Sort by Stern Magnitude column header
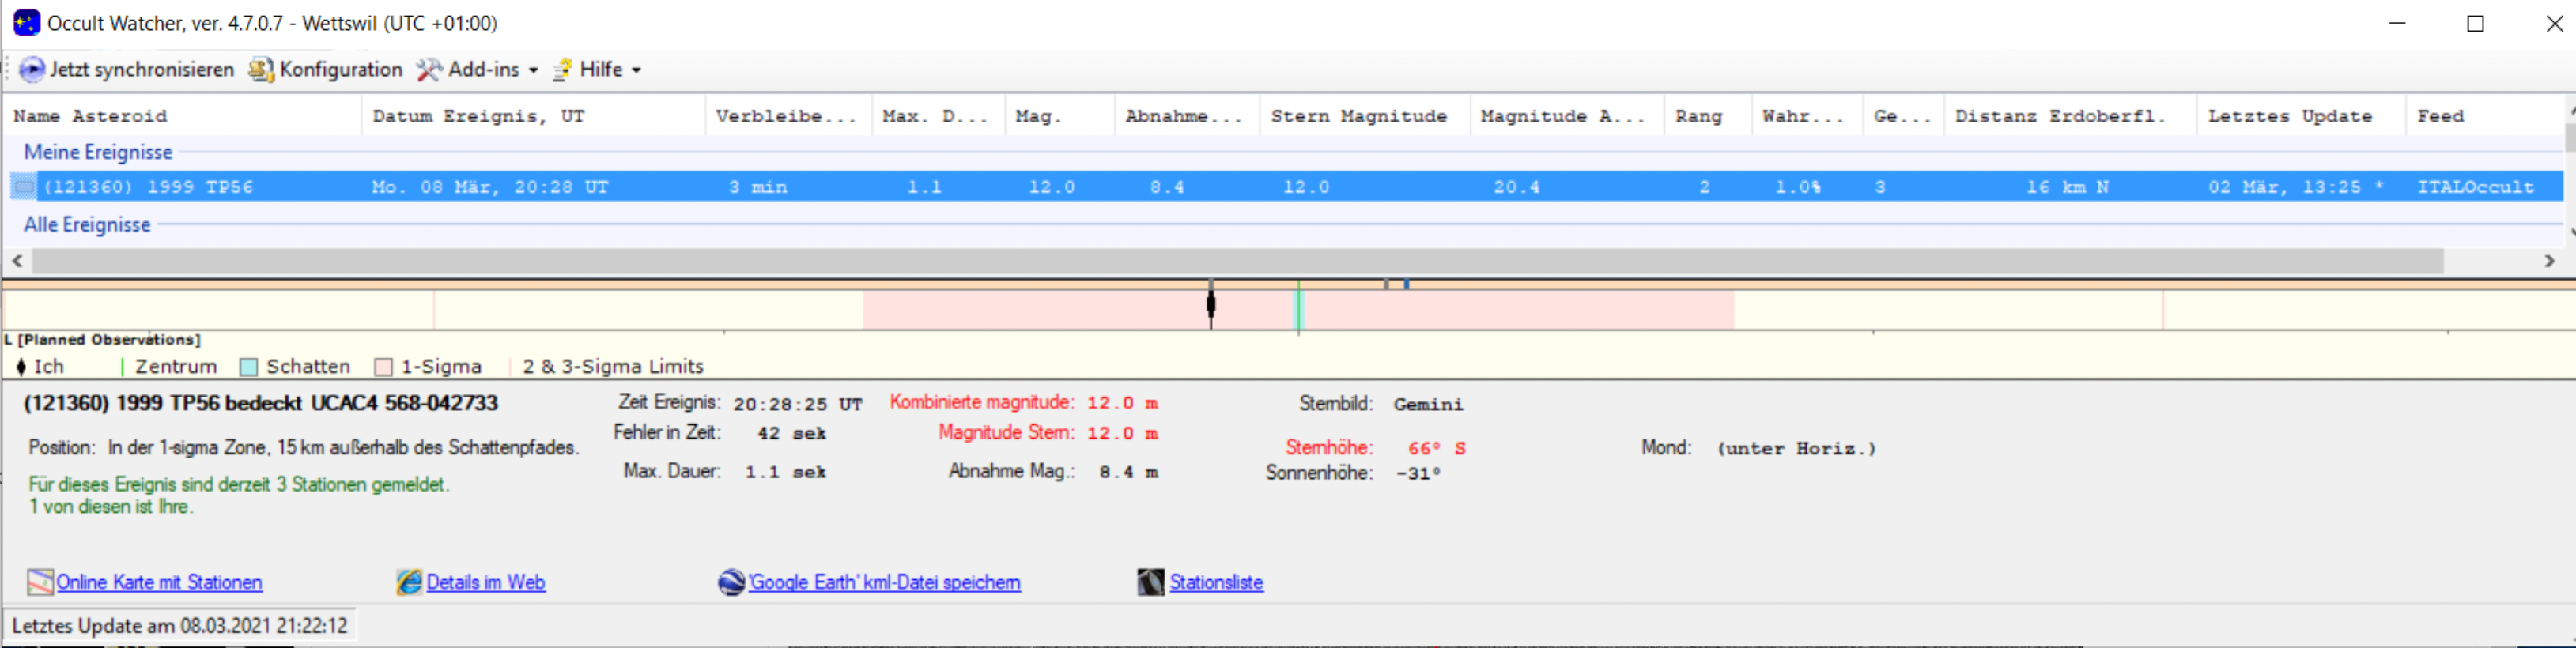Screen dimensions: 2576x648 [x=1358, y=116]
